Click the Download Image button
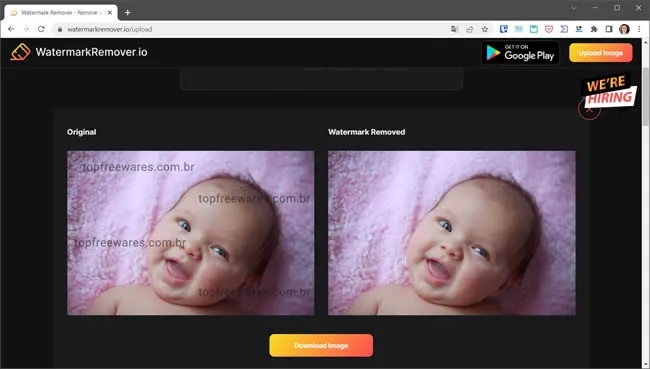The width and height of the screenshot is (650, 369). coord(321,345)
